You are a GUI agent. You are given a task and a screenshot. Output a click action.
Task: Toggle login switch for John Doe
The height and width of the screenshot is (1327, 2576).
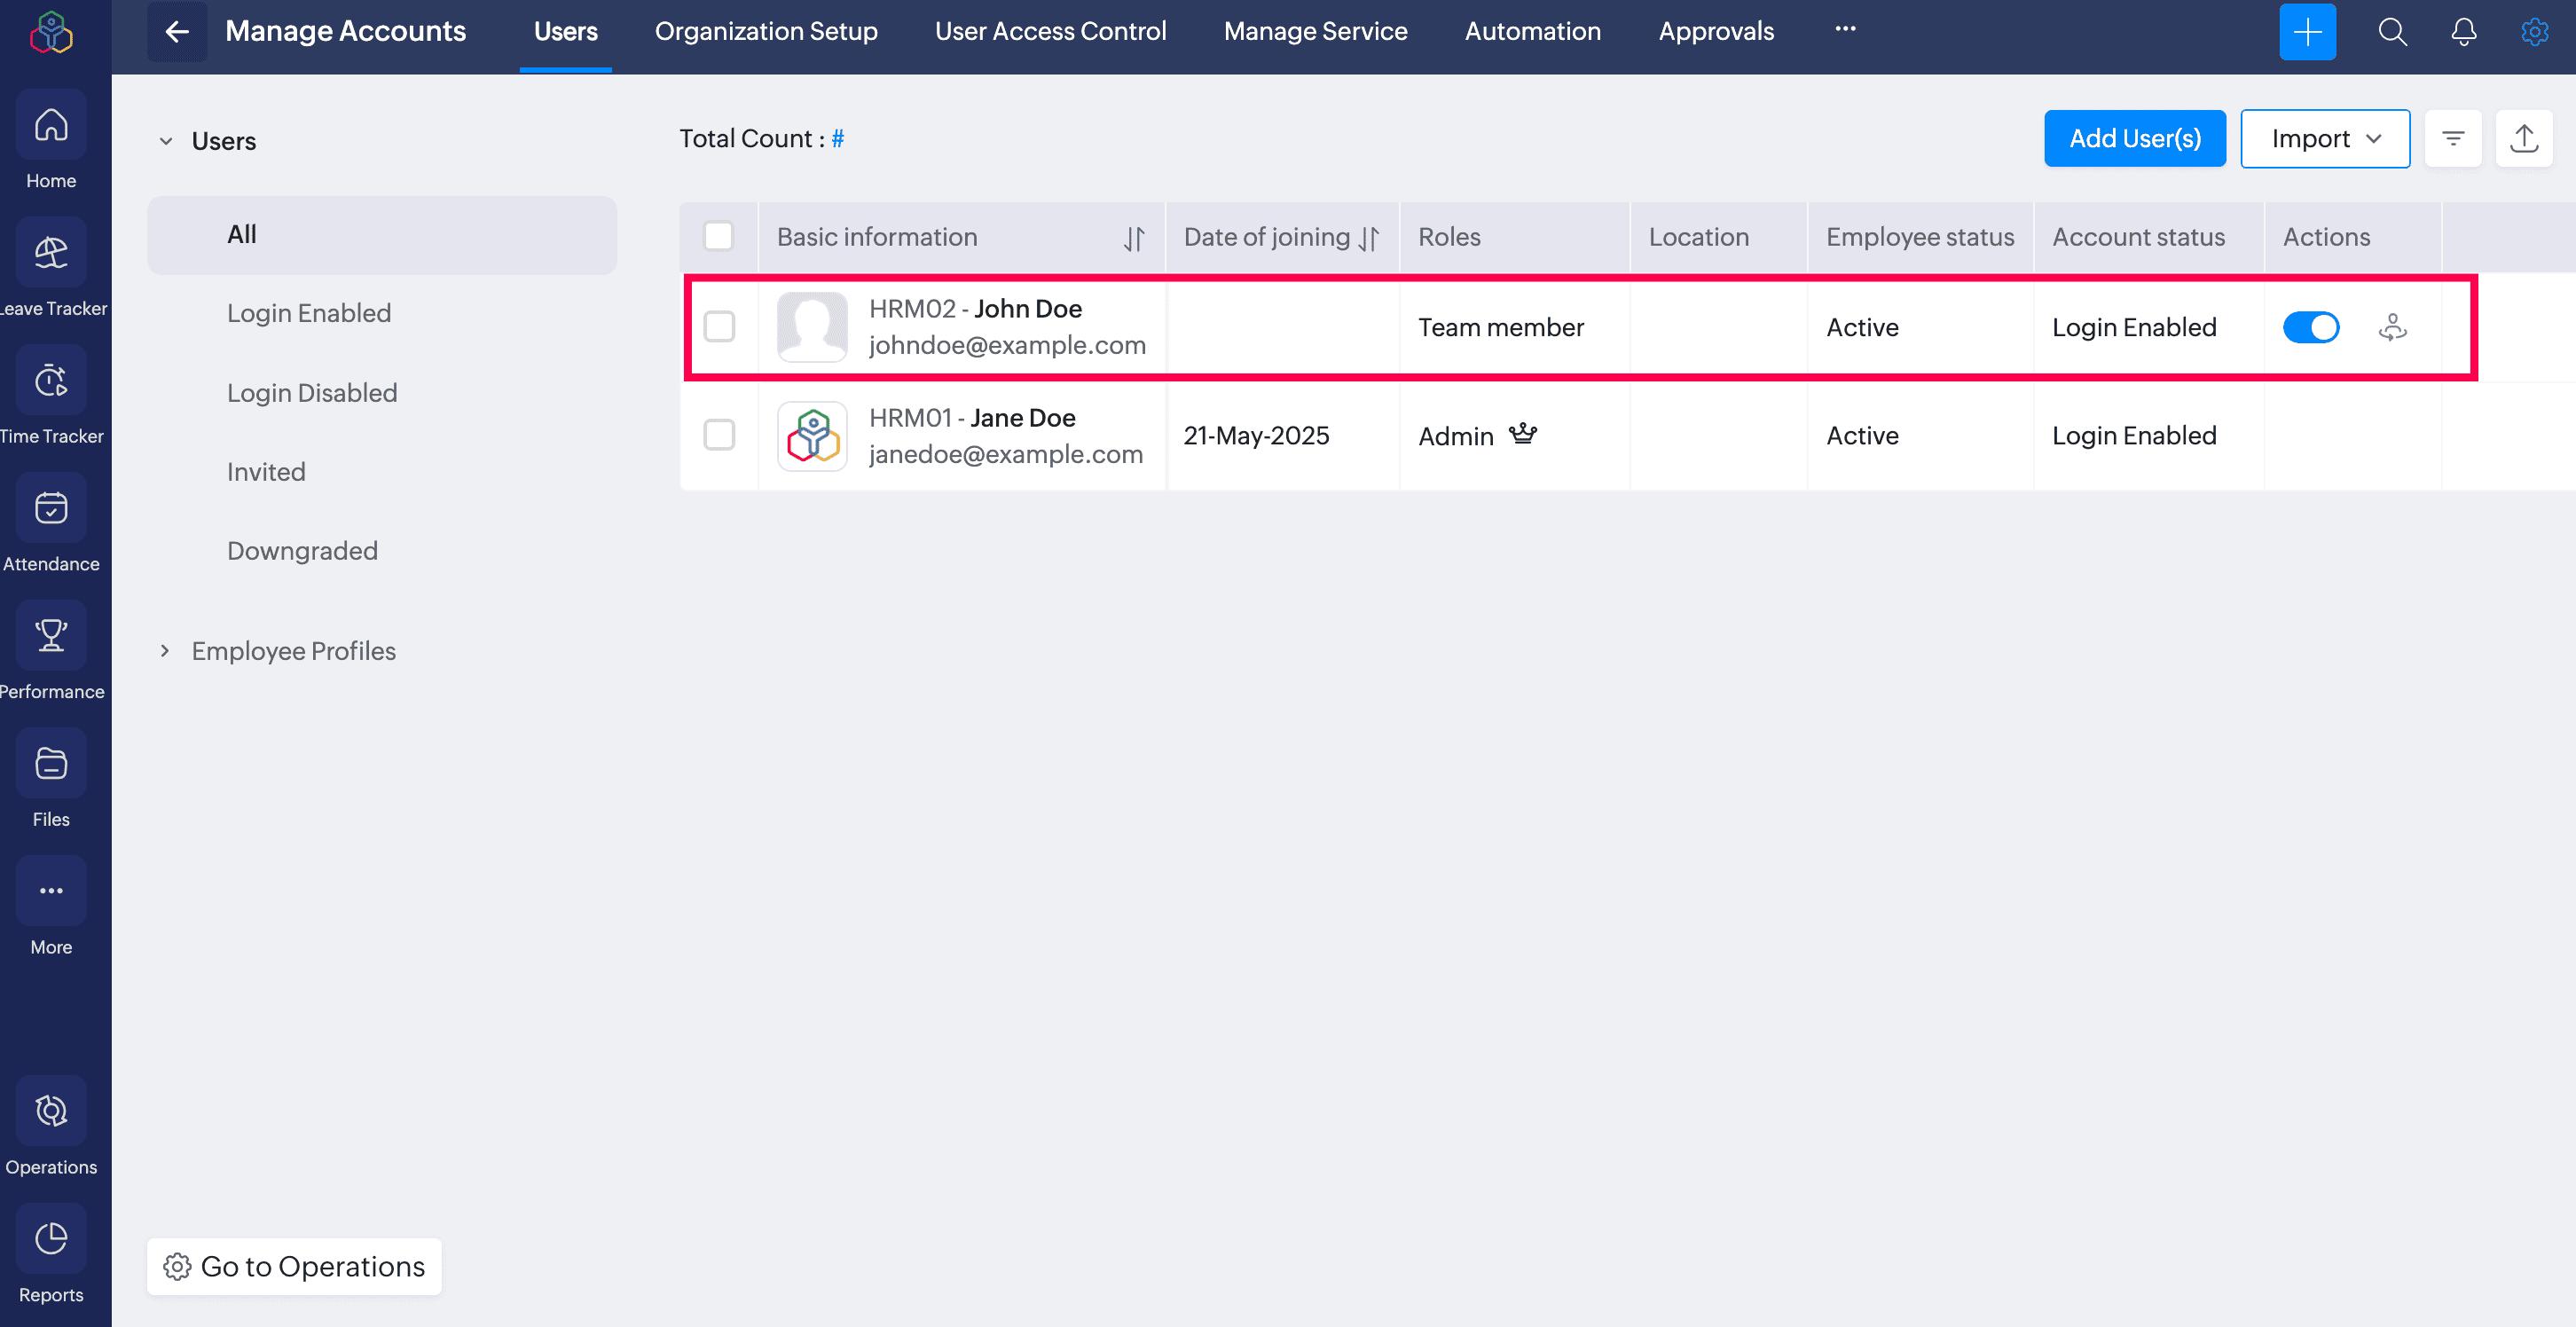(2310, 327)
